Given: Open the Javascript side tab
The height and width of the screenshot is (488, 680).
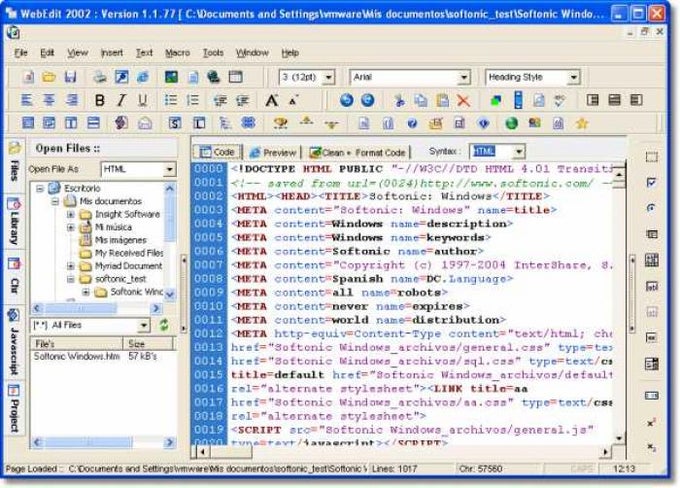Looking at the screenshot, I should click(x=14, y=343).
